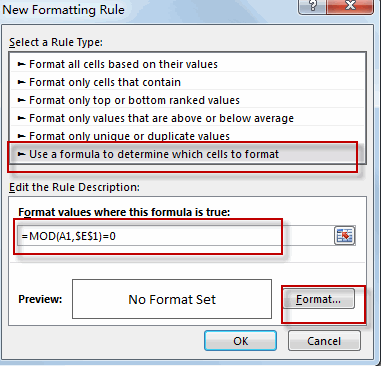Click the 'No Format Set' preview box

click(172, 299)
